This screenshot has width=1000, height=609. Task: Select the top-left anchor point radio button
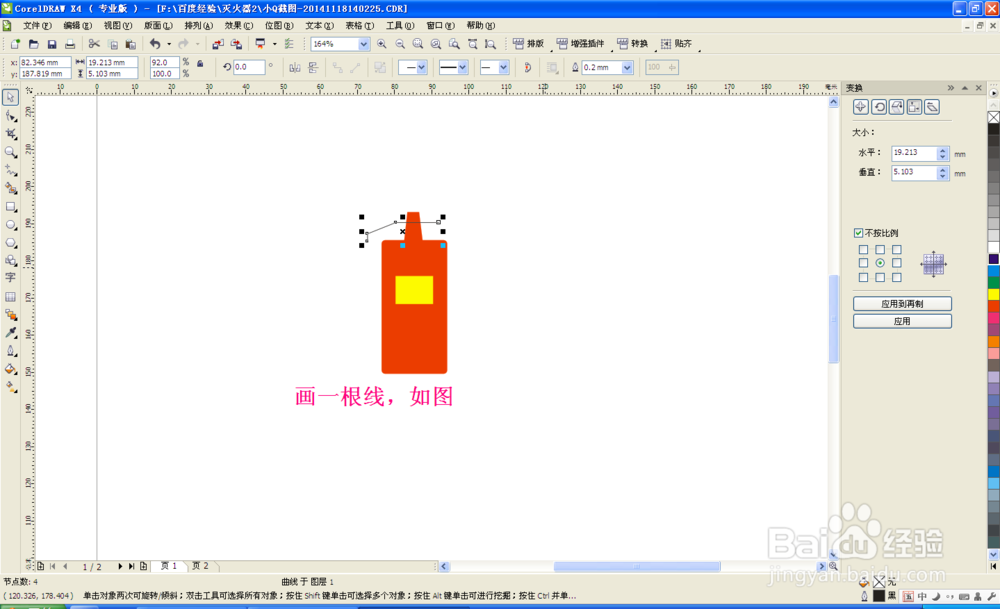click(862, 250)
